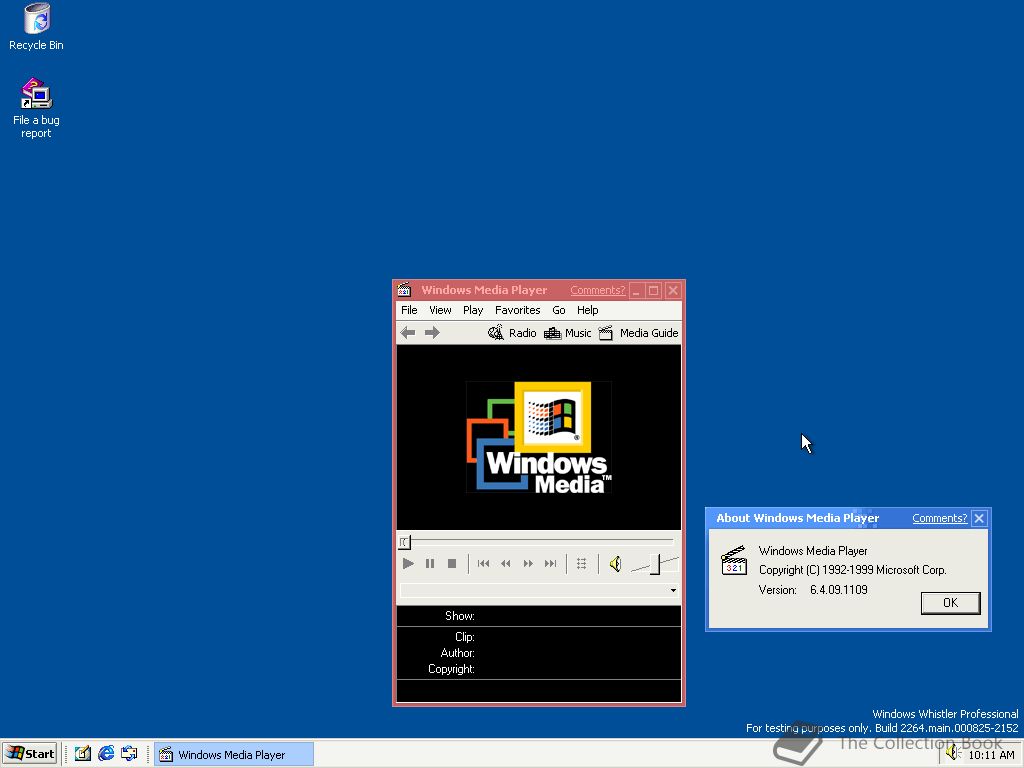Expand the playlist dropdown below controls
Image resolution: width=1024 pixels, height=768 pixels.
click(673, 590)
